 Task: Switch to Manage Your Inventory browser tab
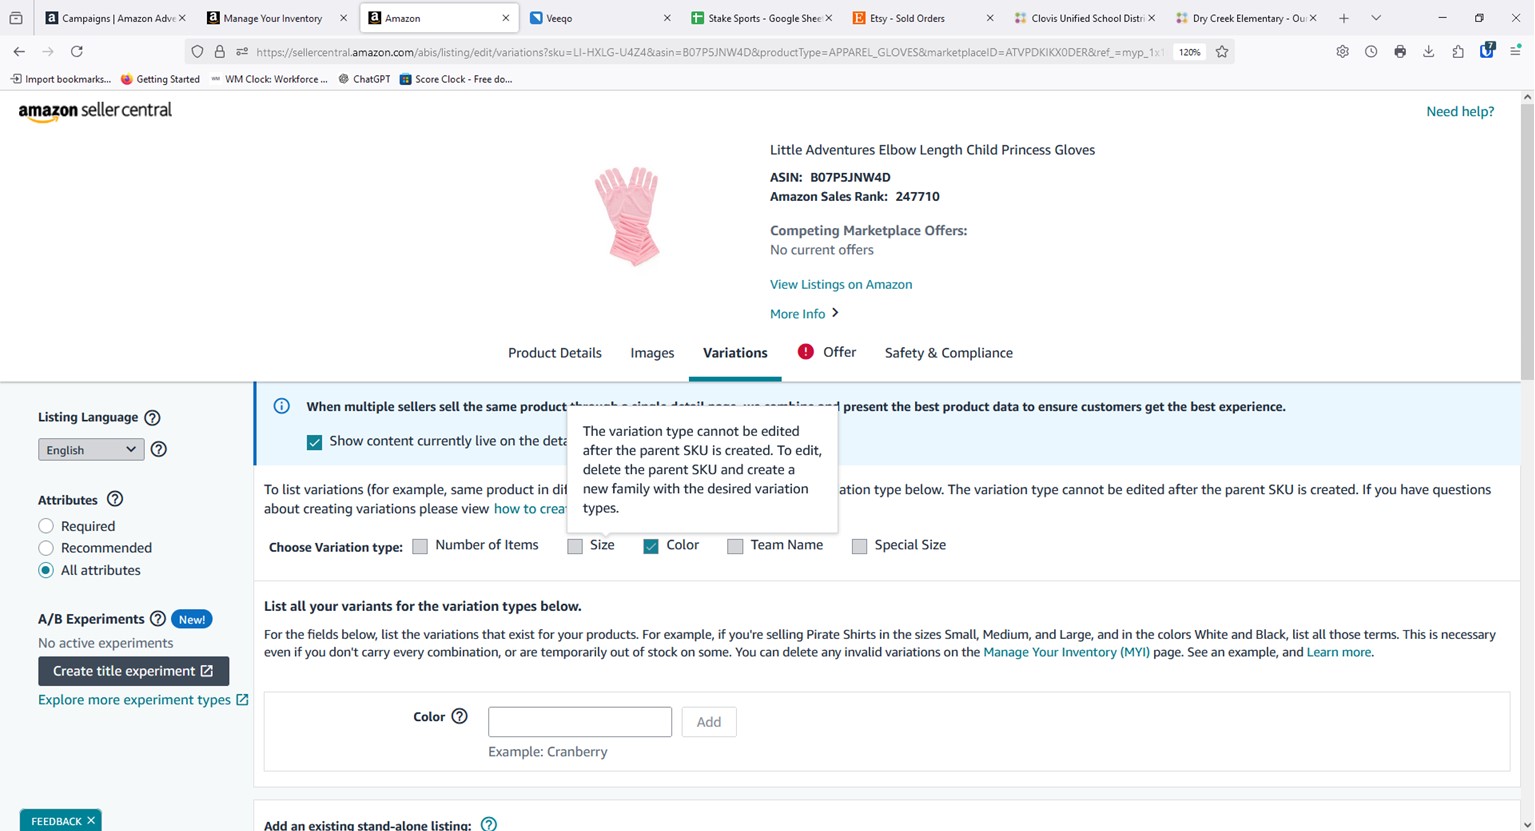[276, 18]
